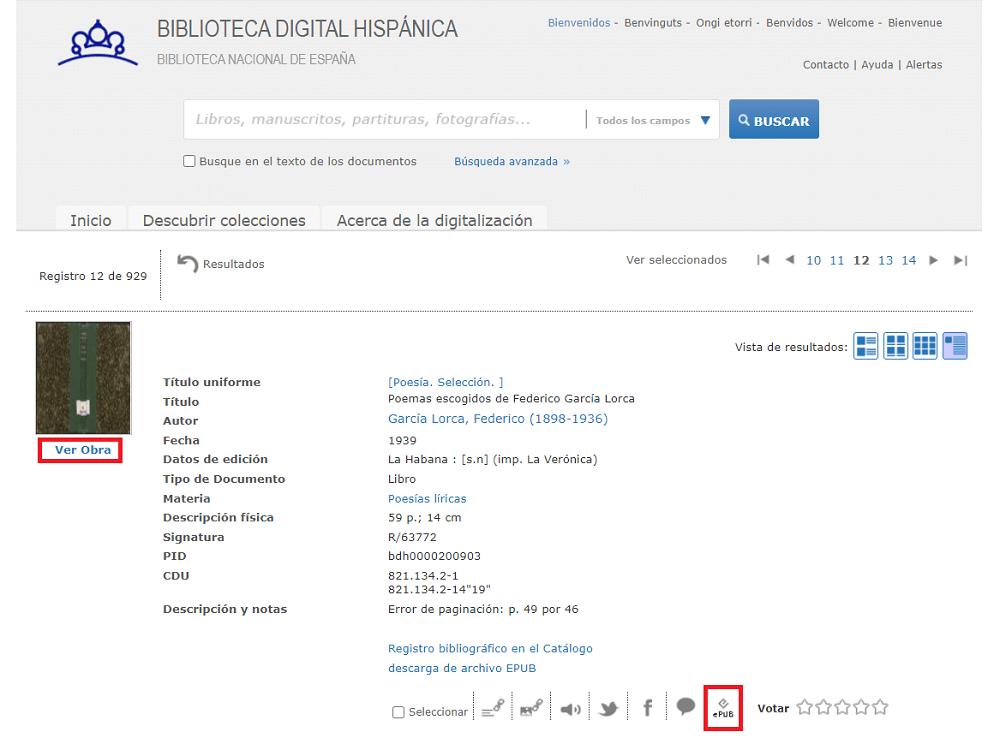This screenshot has height=738, width=1000.
Task: Open '[Poesía. Selección.]' uniform title link
Action: [446, 382]
